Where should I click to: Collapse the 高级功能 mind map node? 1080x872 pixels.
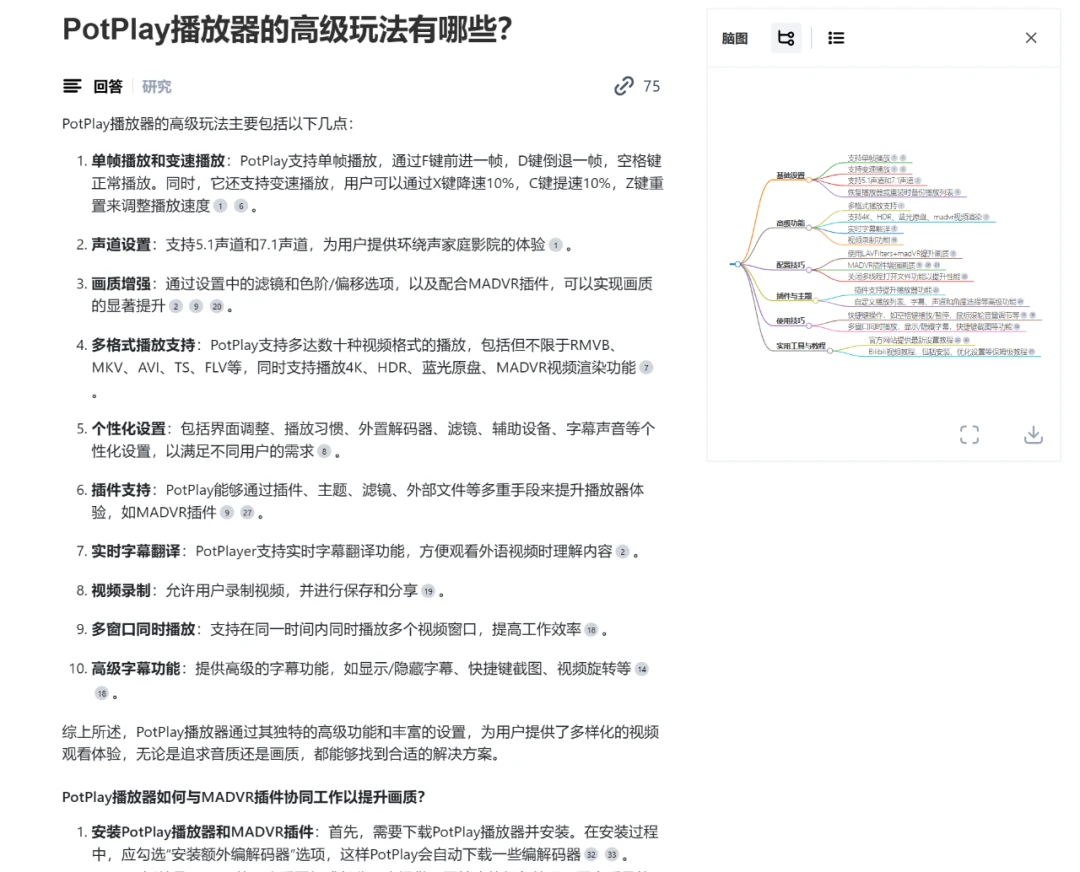[810, 227]
